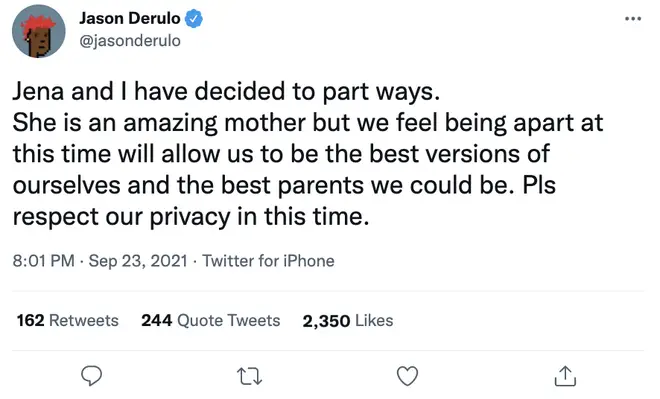Click the blue verified badge
The image size is (660, 399).
tap(194, 19)
